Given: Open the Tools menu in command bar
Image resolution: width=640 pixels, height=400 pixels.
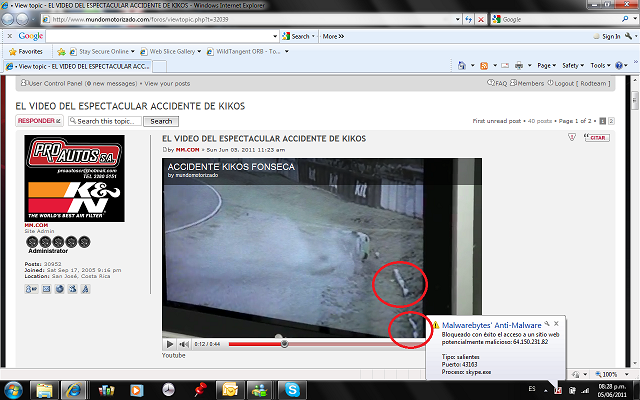Looking at the screenshot, I should point(601,66).
